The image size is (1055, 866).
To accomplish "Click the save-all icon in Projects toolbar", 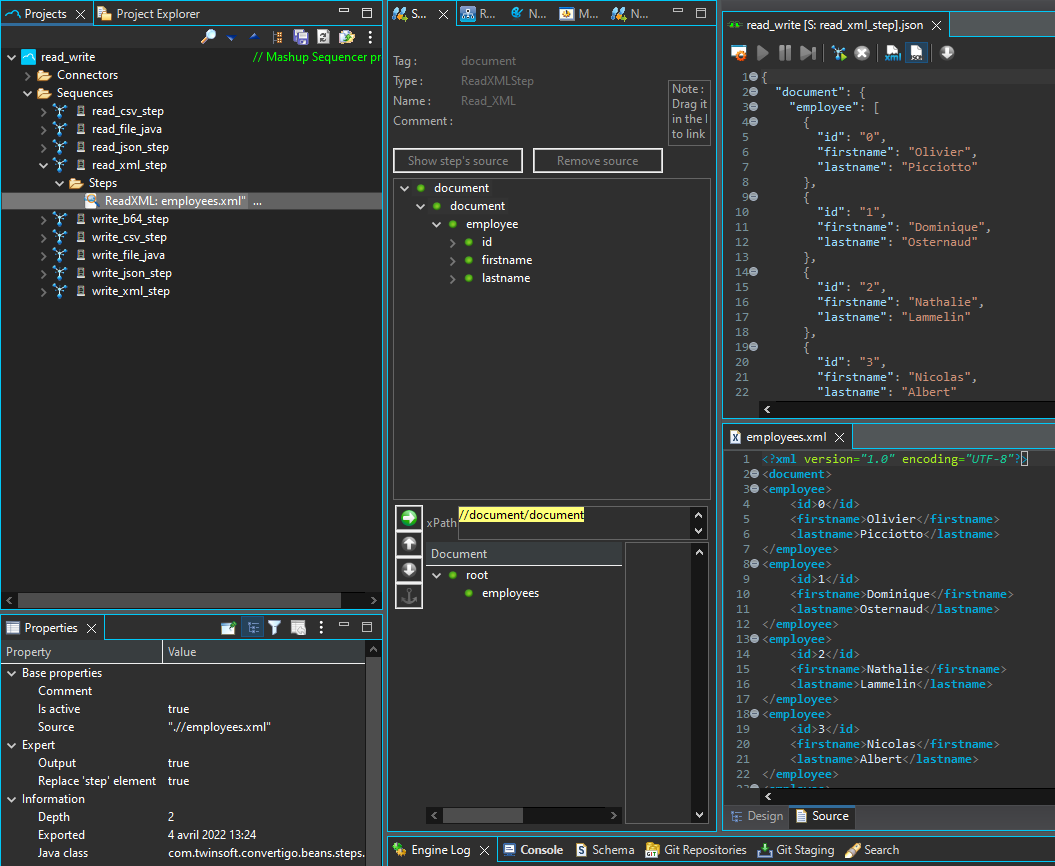I will coord(300,36).
